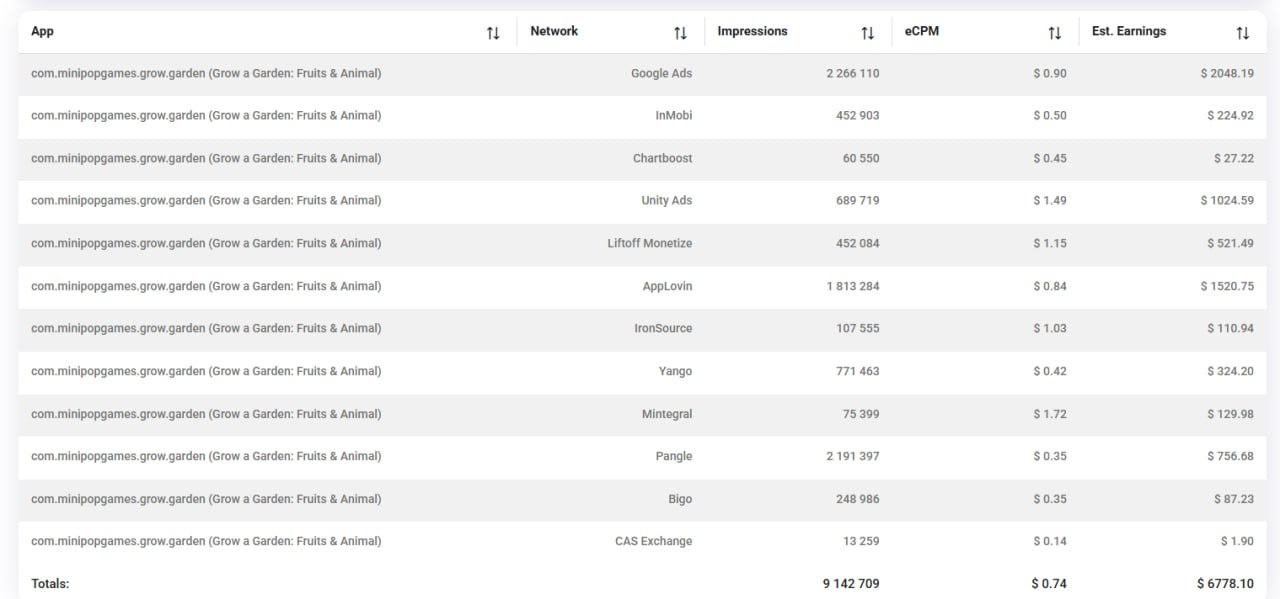Select the Unity Ads network cell

666,200
